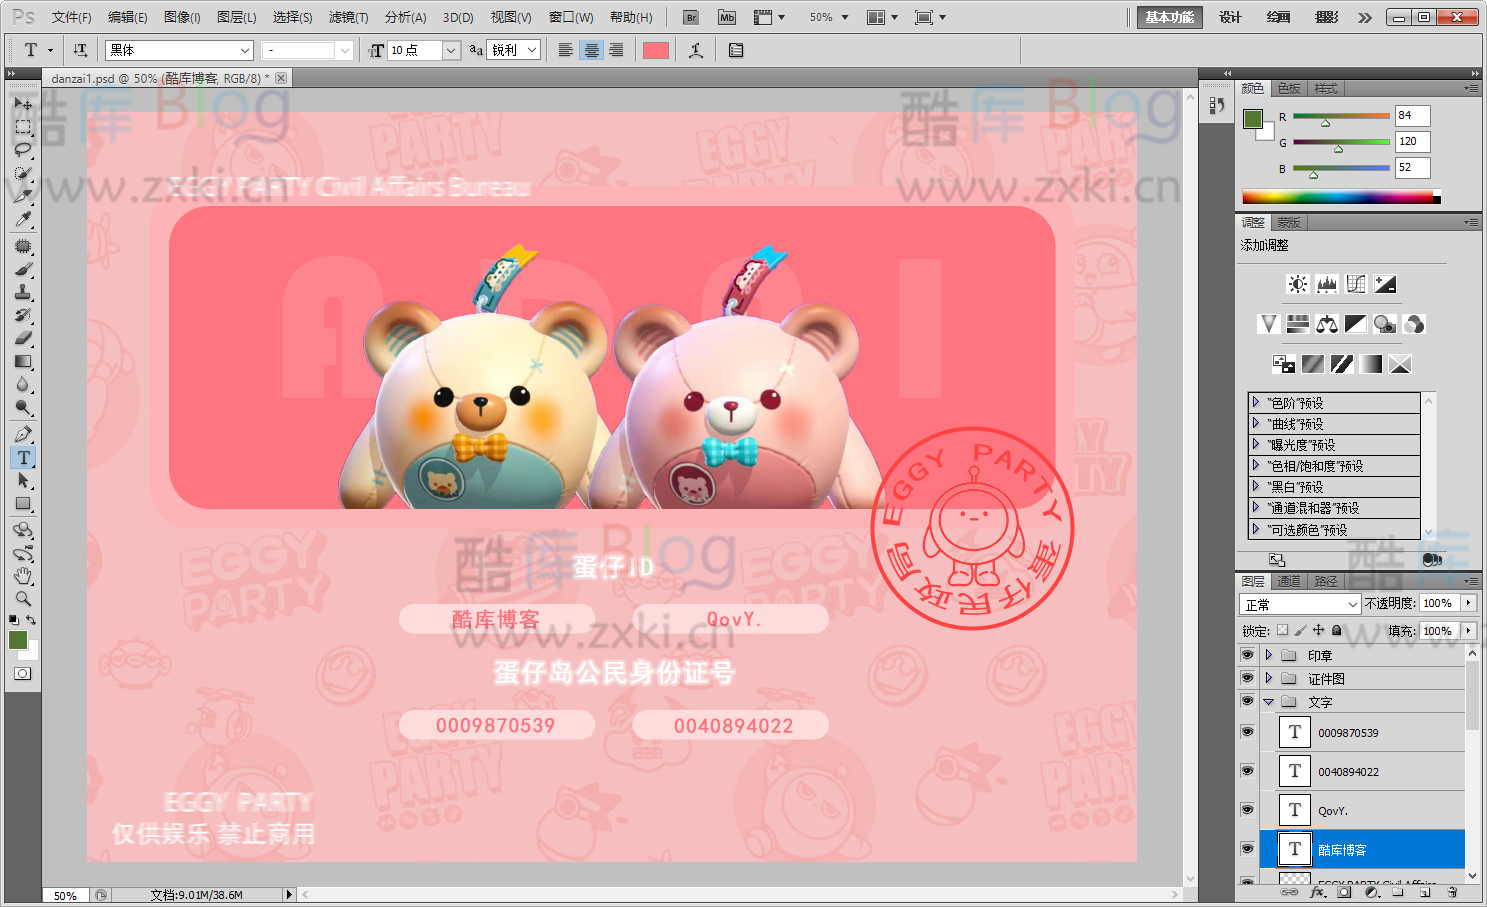Launch Bridge with the Br icon
The height and width of the screenshot is (907, 1487).
pos(691,17)
